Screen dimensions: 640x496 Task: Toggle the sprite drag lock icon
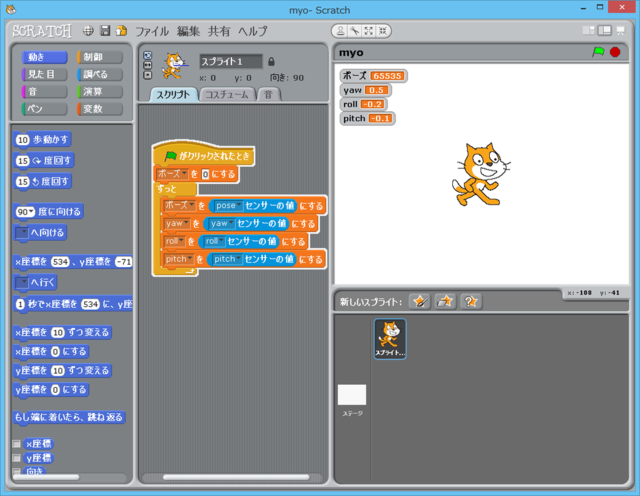271,62
